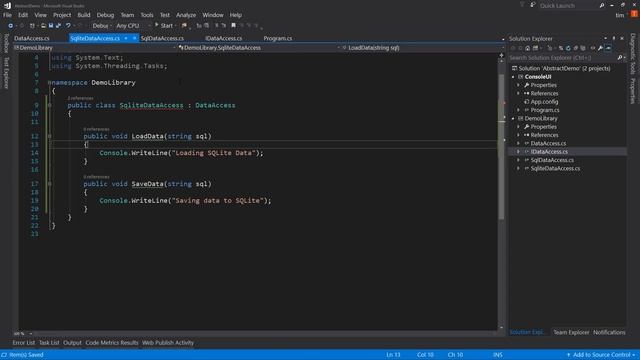The image size is (640, 360).
Task: Click the Save toolbar icon
Action: [51, 26]
